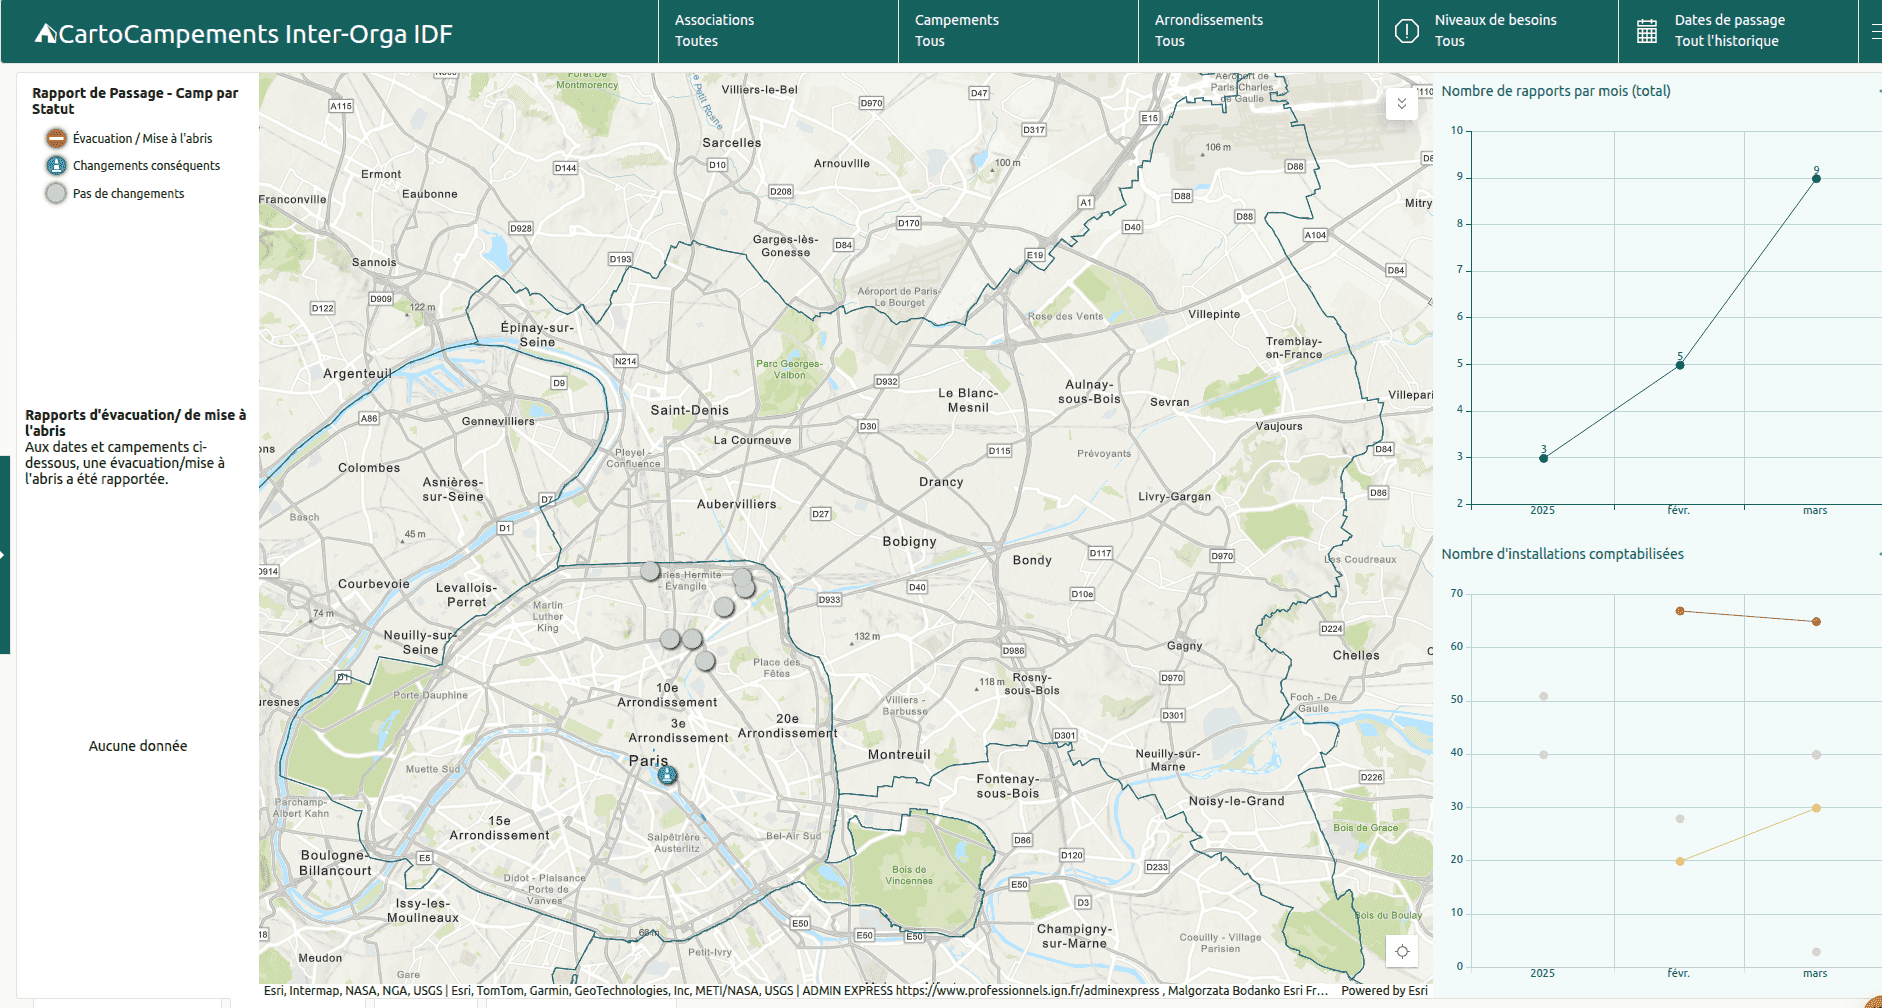1882x1008 pixels.
Task: Click the Évacuation / Mise à l'abris legend icon
Action: 56,138
